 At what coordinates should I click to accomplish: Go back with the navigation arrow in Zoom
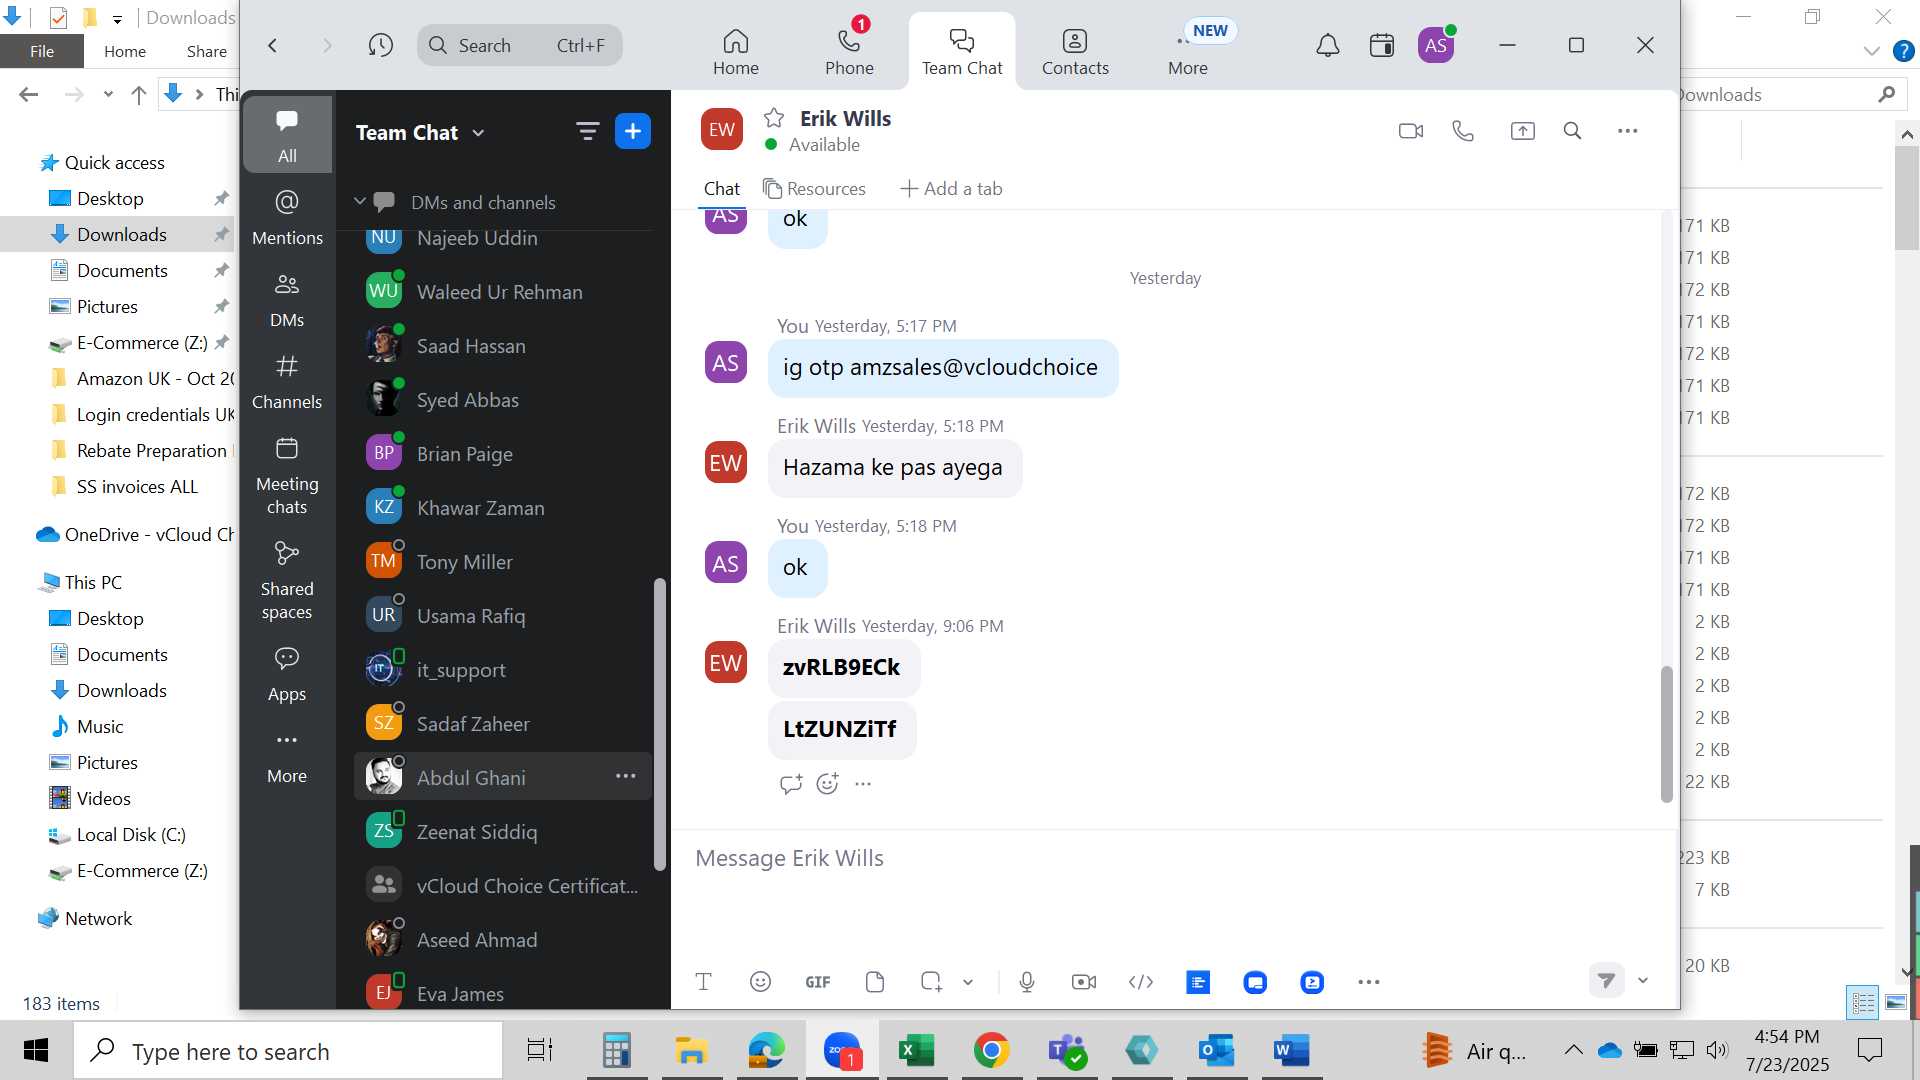[272, 45]
